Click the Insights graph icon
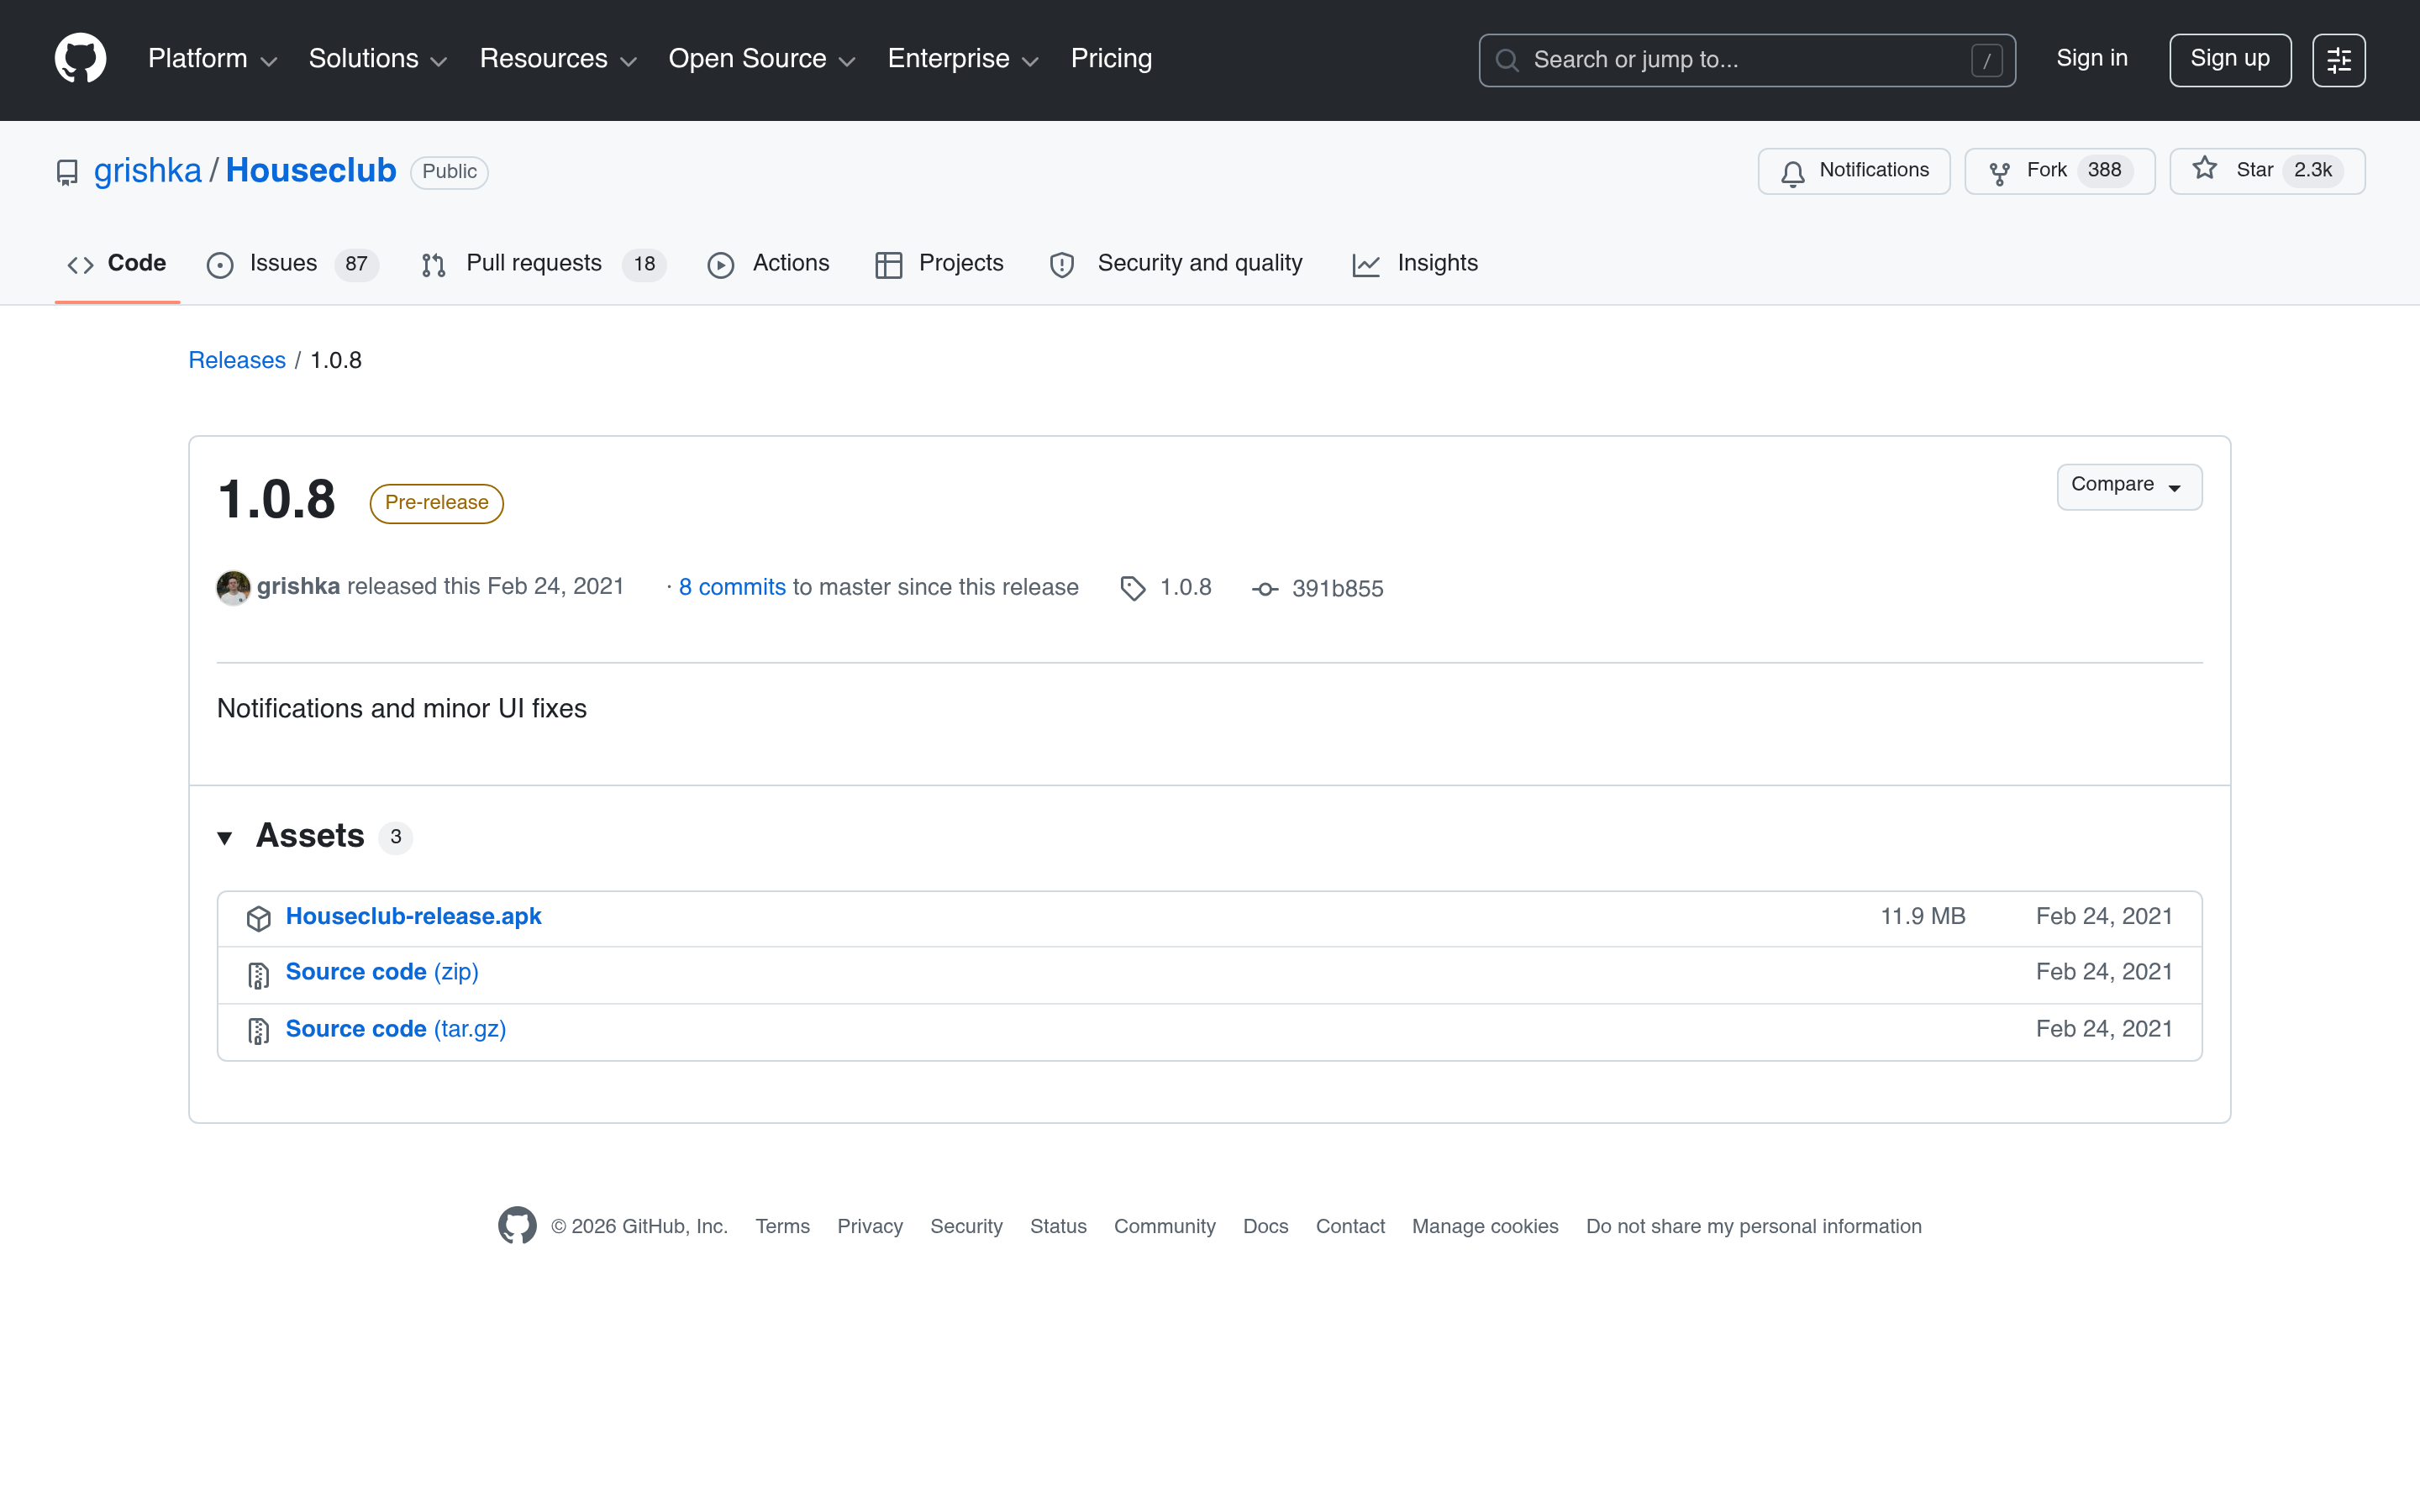2420x1512 pixels. 1366,265
